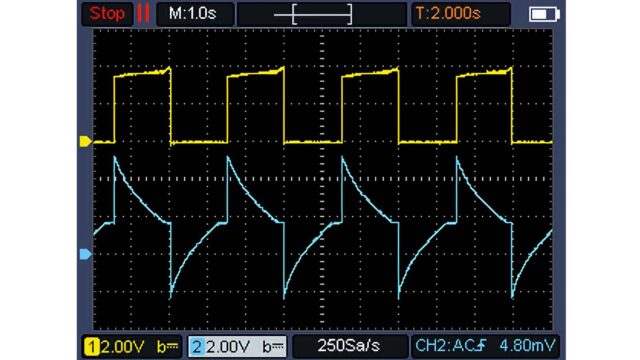The image size is (640, 360).
Task: Click the blue number 2 channel badge
Action: click(197, 347)
